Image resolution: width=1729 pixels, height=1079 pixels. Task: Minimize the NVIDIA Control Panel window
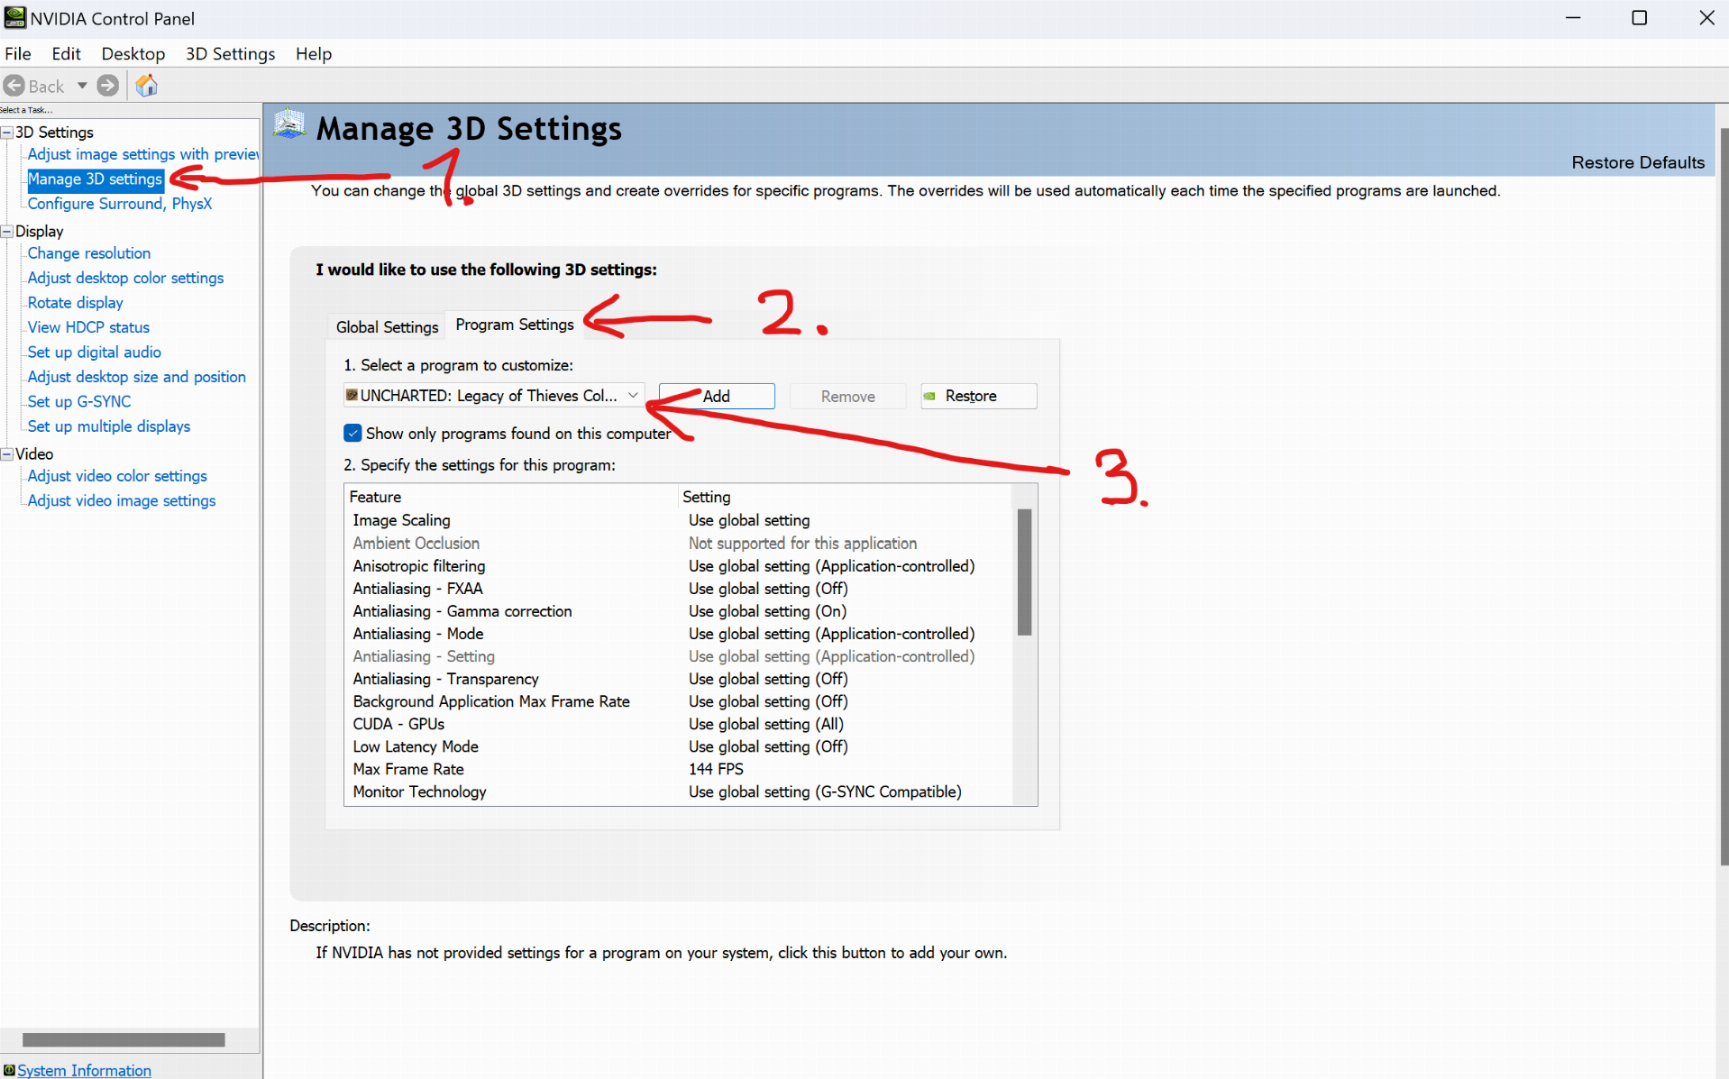pos(1573,18)
